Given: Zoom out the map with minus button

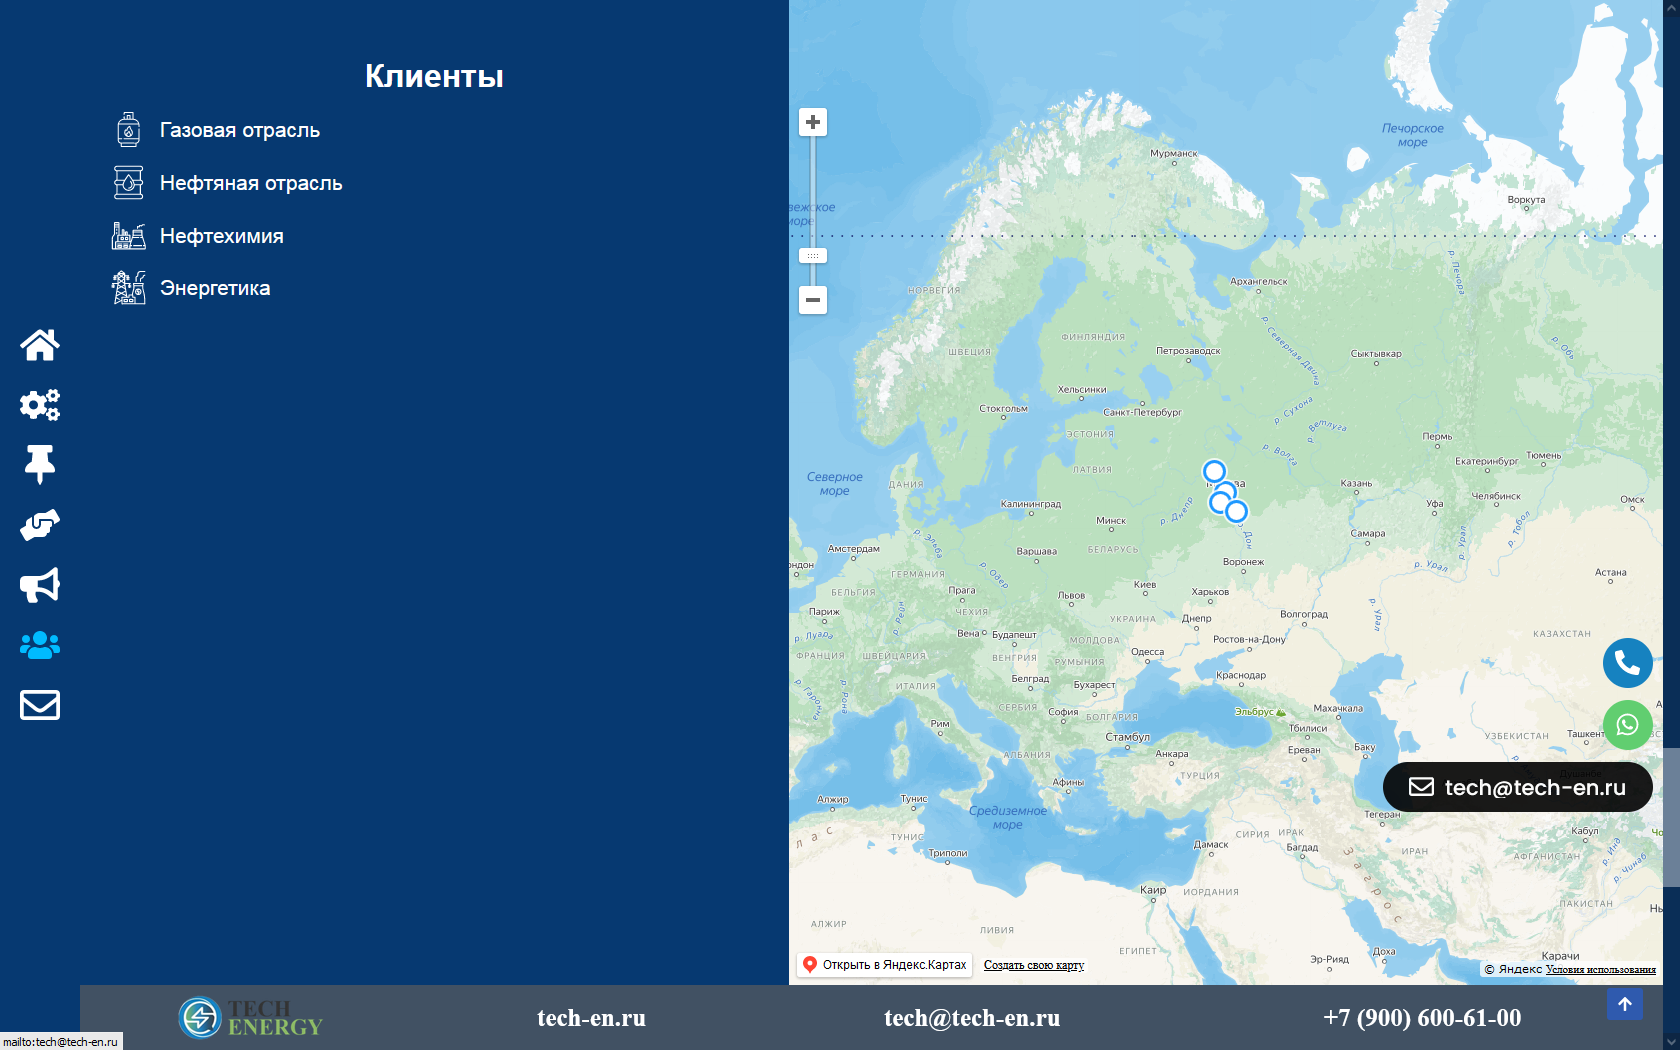Looking at the screenshot, I should 813,300.
